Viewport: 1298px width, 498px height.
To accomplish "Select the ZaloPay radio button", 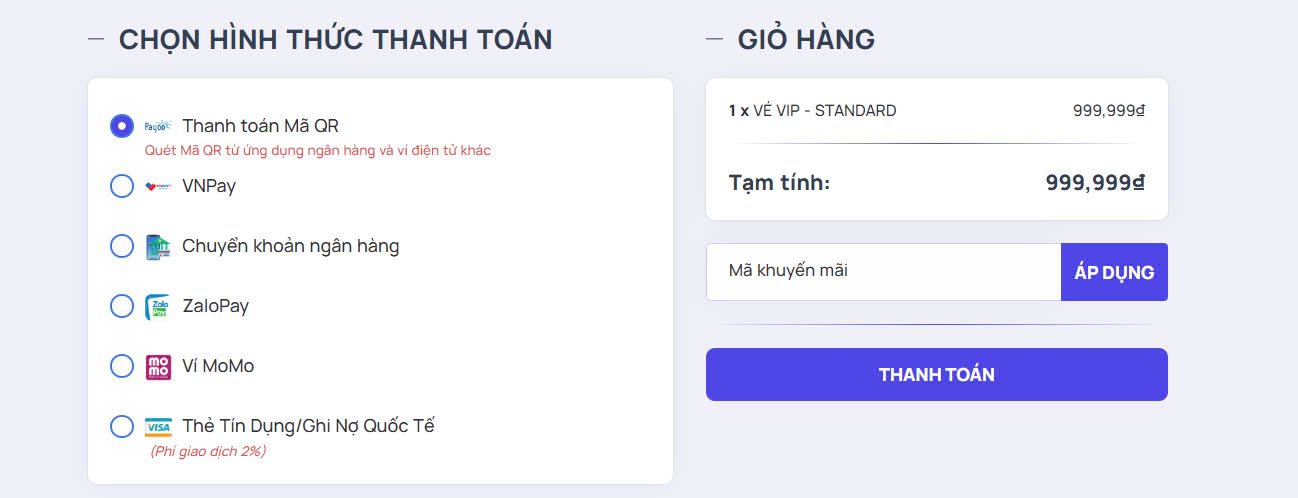I will [122, 306].
